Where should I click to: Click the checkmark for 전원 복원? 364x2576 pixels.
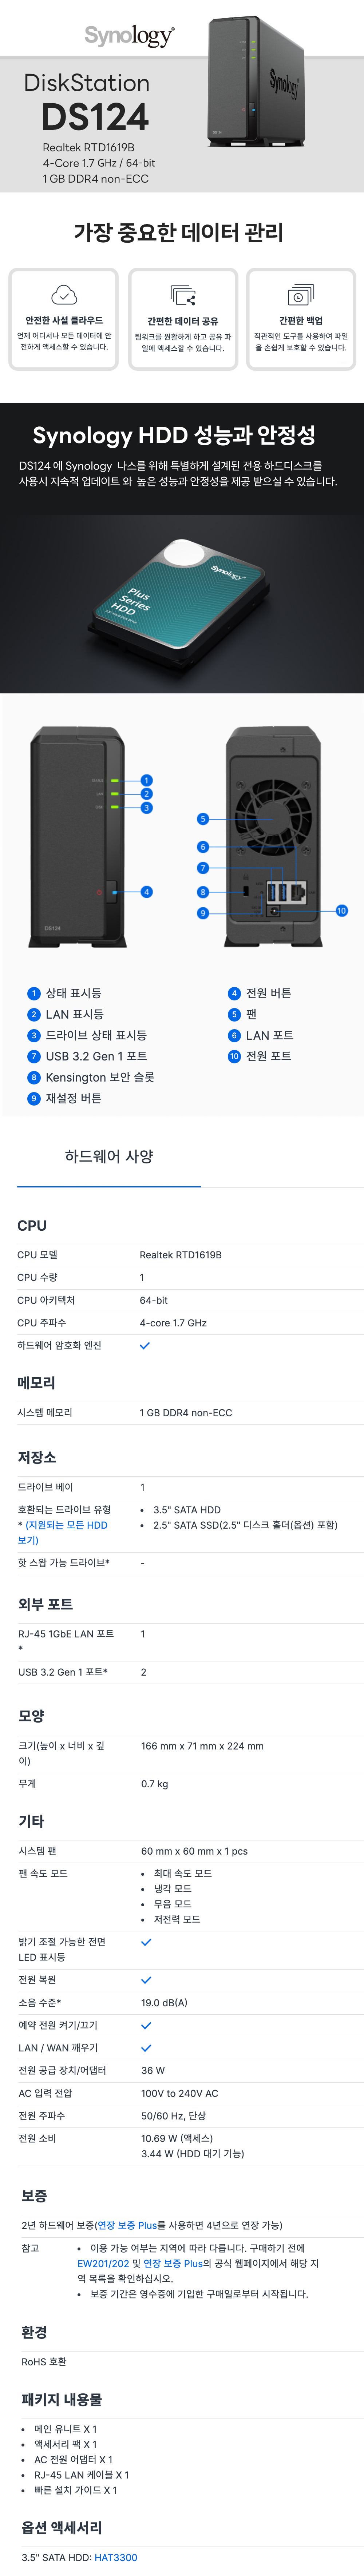click(x=146, y=1980)
